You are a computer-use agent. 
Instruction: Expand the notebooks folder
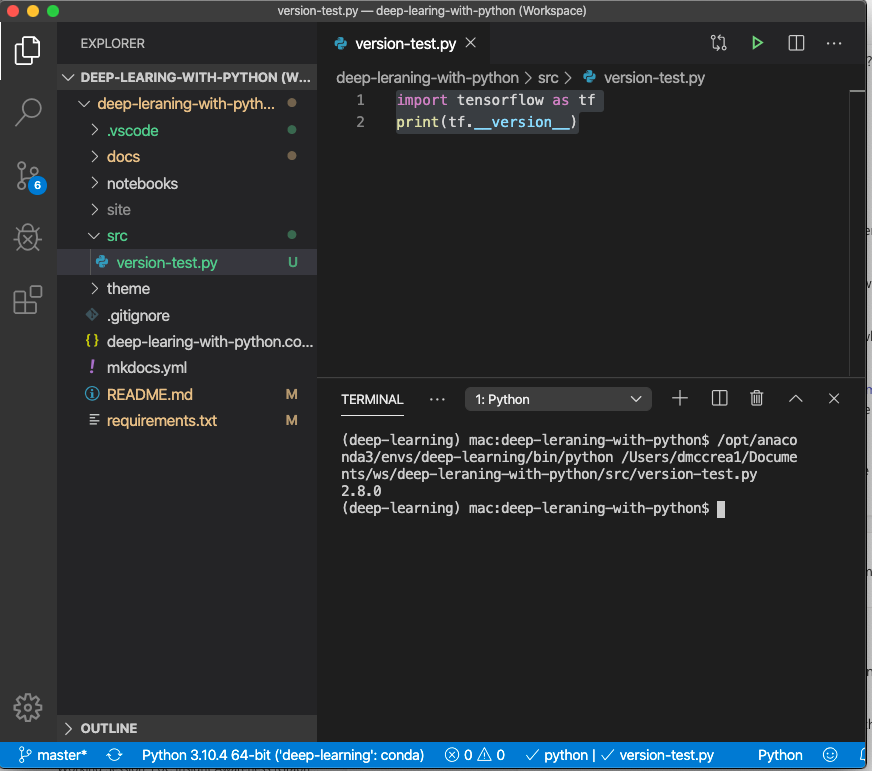[187, 183]
